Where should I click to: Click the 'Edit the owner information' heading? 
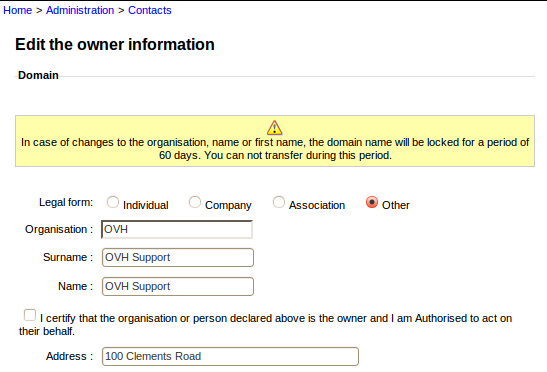(115, 45)
